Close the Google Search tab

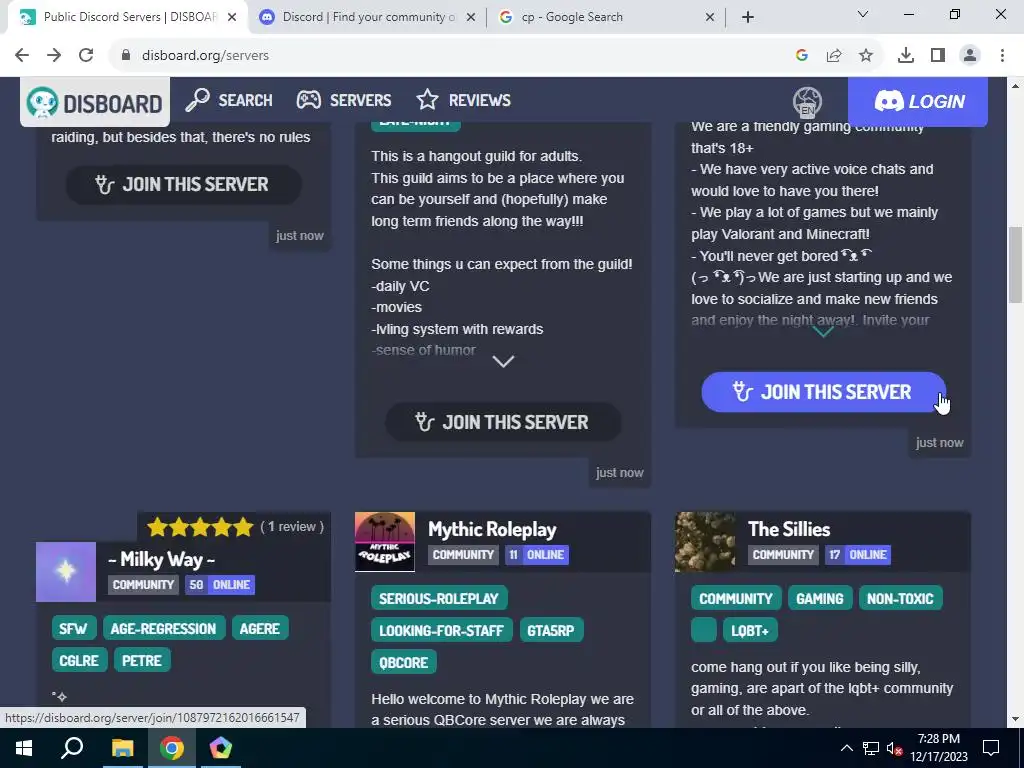click(x=710, y=18)
